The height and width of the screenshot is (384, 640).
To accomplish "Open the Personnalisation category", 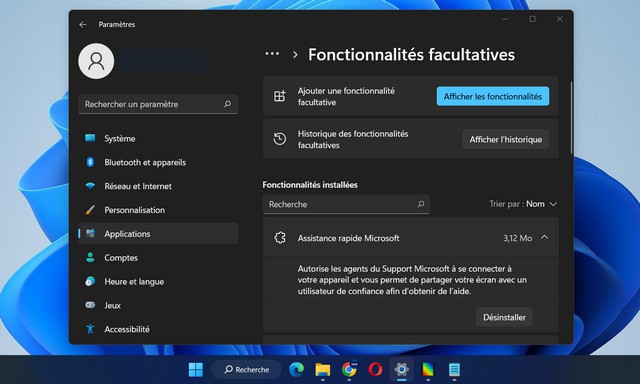I will point(158,210).
